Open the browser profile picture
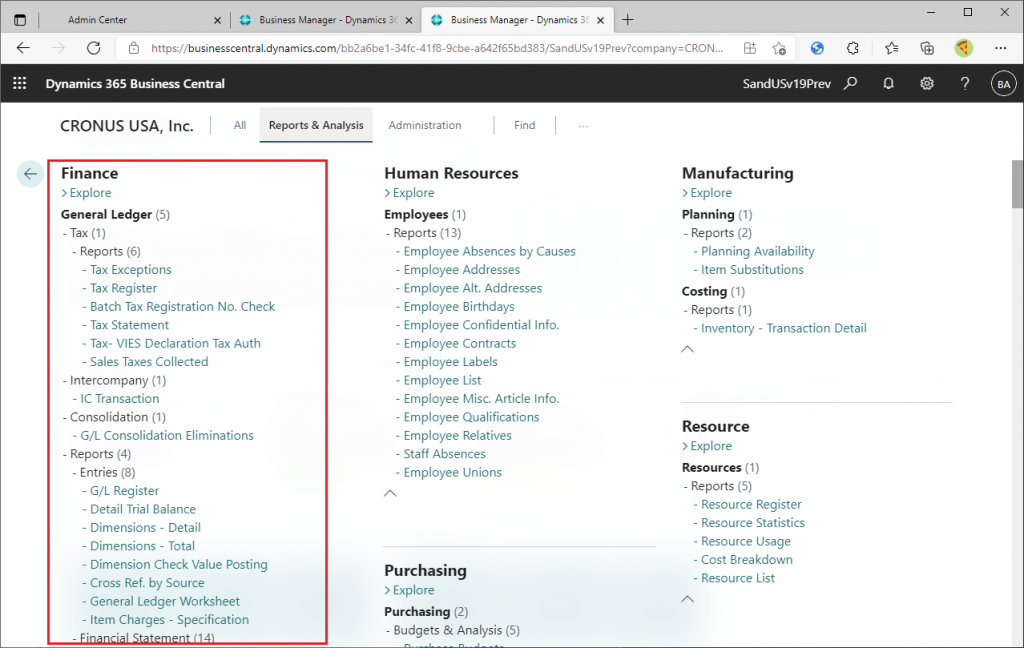 (963, 48)
